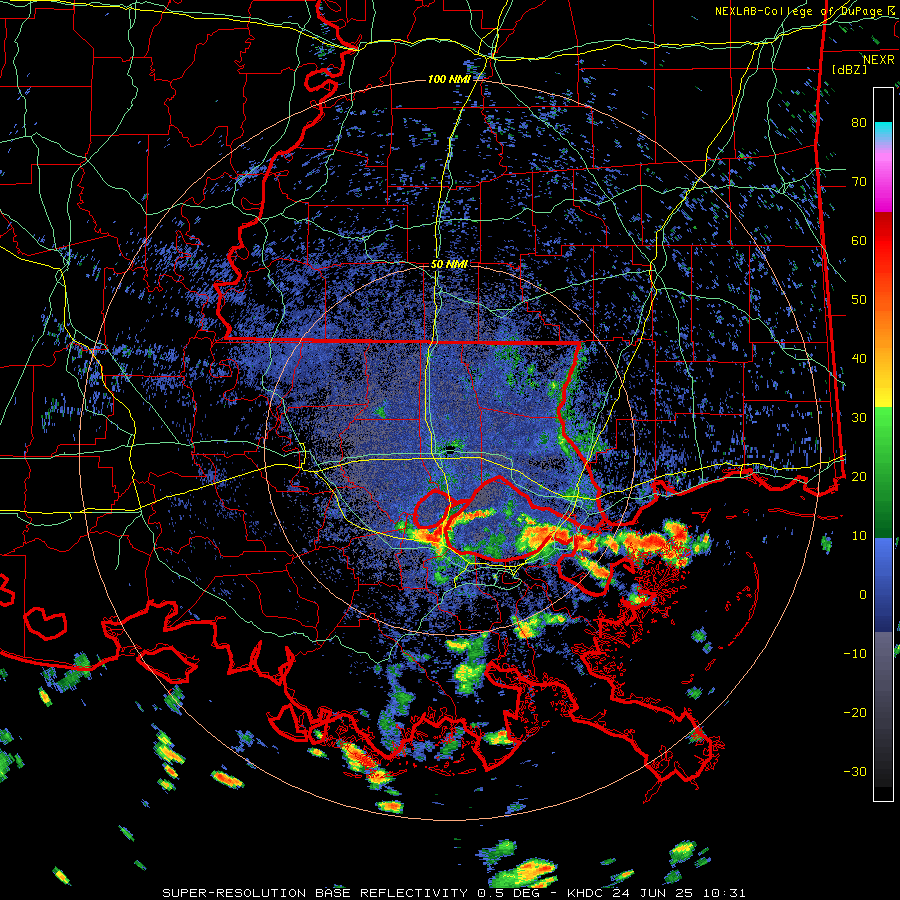Viewport: 900px width, 900px height.
Task: Click the "NEXLAB-College of DuPage" header text
Action: coord(800,11)
